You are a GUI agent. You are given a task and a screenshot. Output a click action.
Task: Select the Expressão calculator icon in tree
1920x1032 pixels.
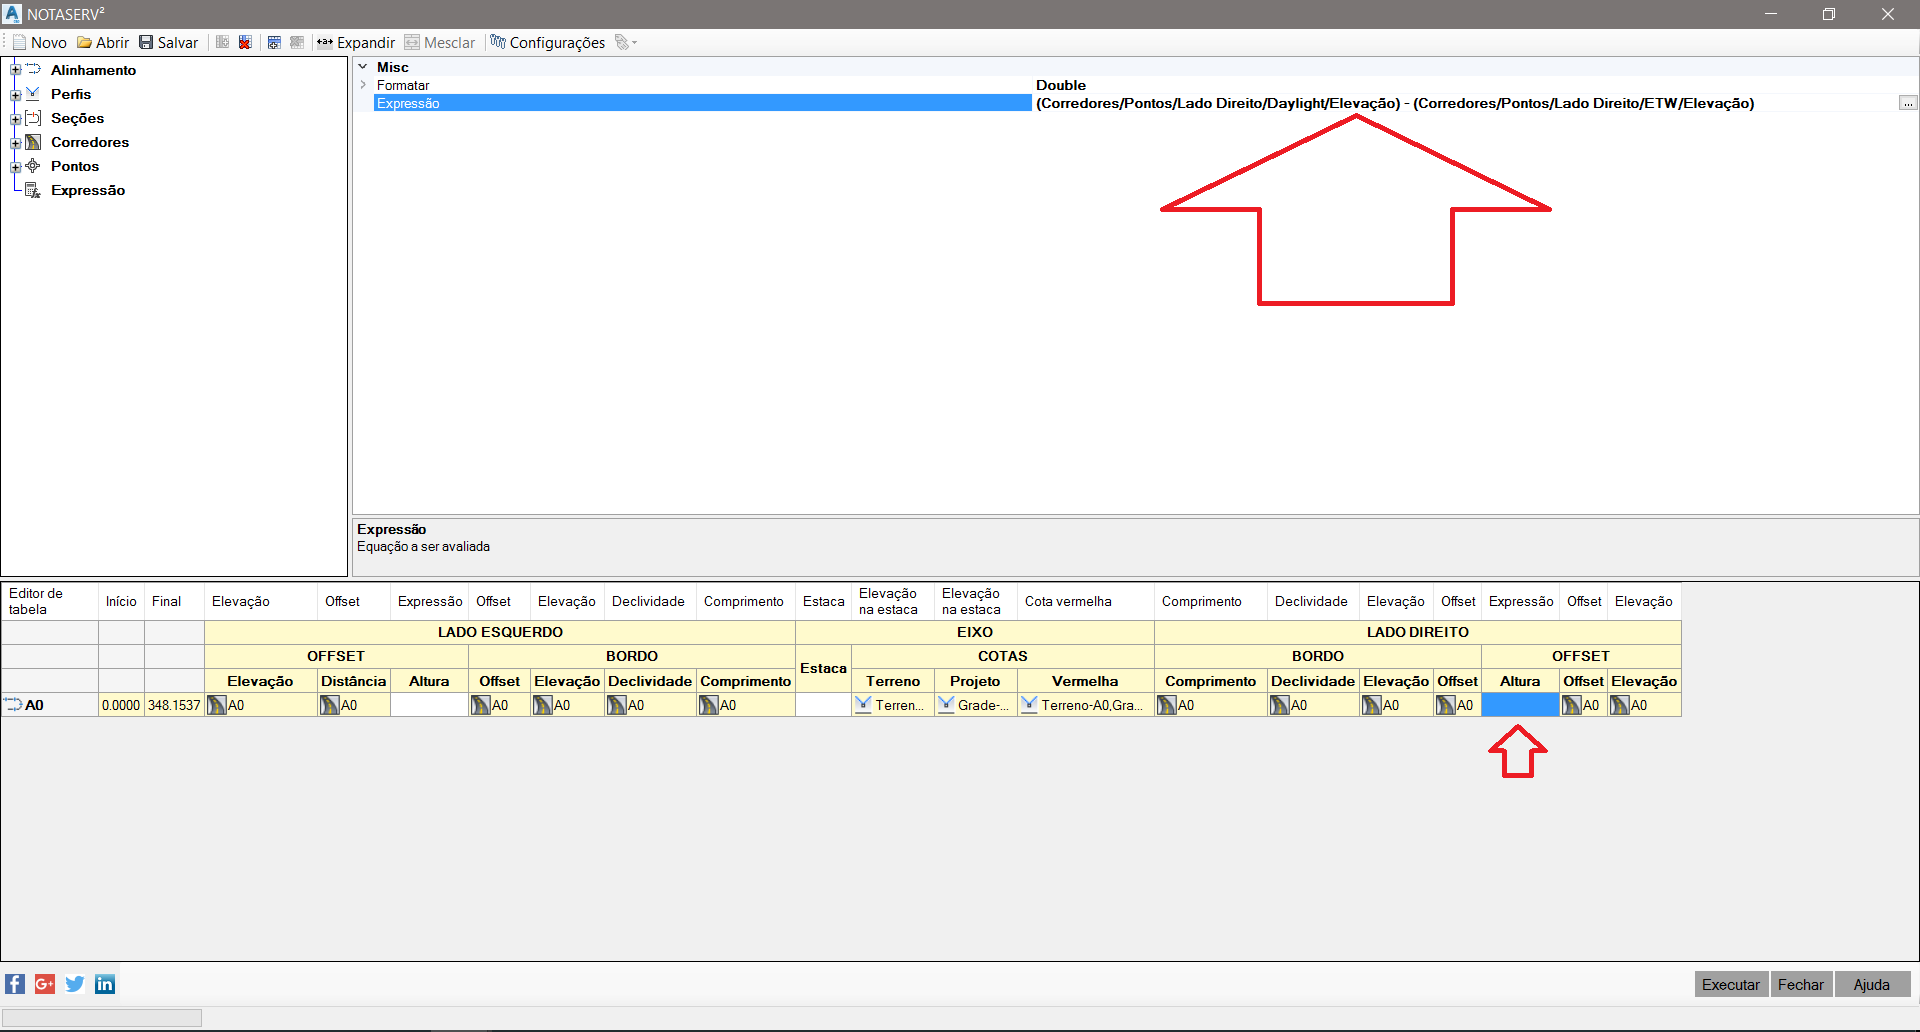(33, 190)
